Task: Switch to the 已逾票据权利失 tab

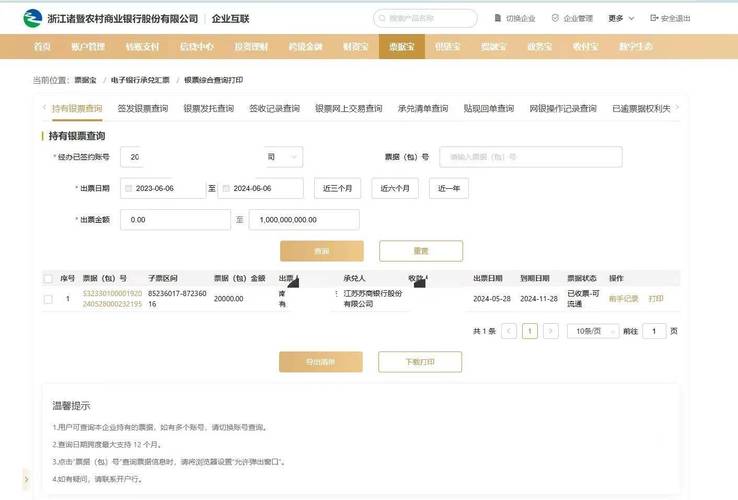Action: point(641,109)
